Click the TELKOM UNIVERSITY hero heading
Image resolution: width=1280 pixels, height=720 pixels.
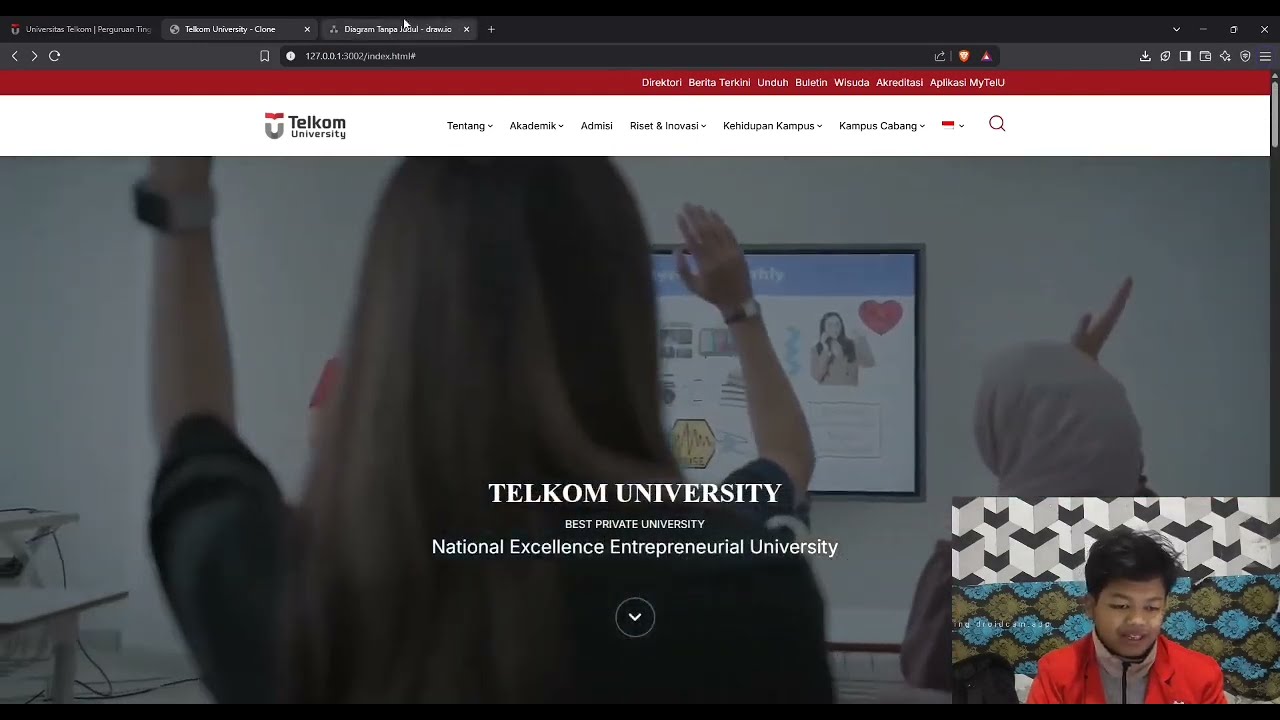click(x=635, y=493)
